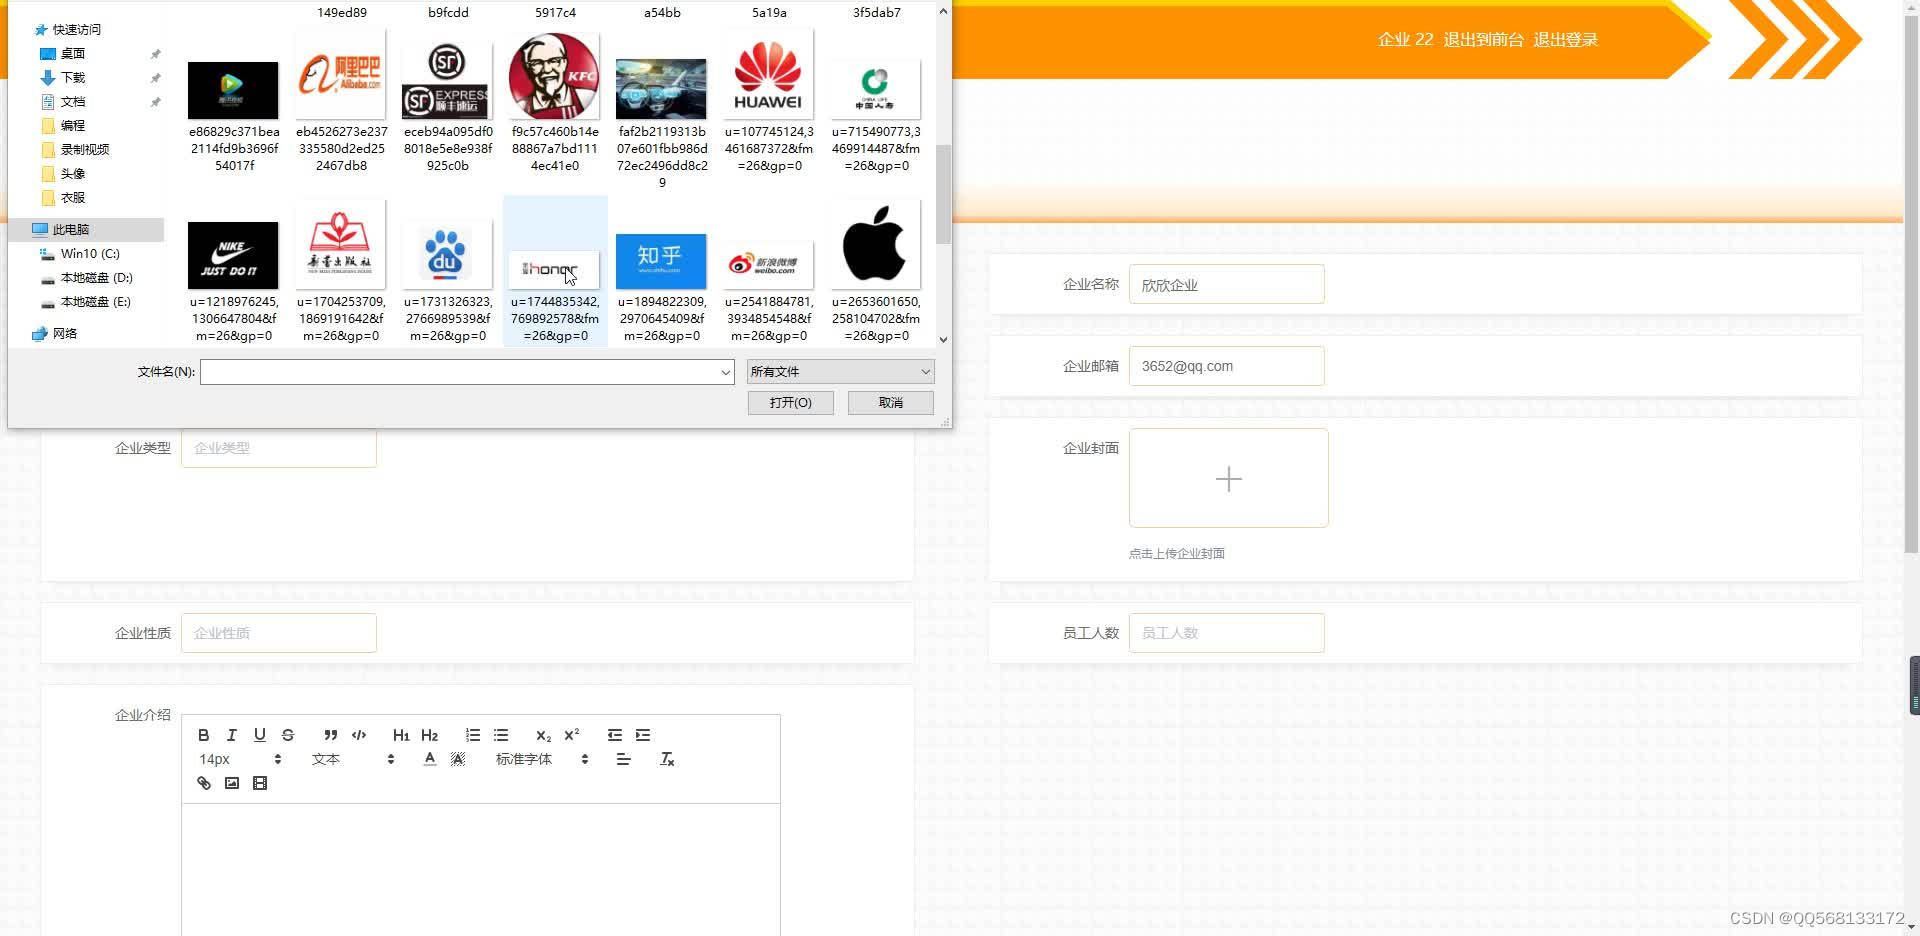1920x936 pixels.
Task: Select 本地磁盘 (E:) drive
Action: click(95, 301)
